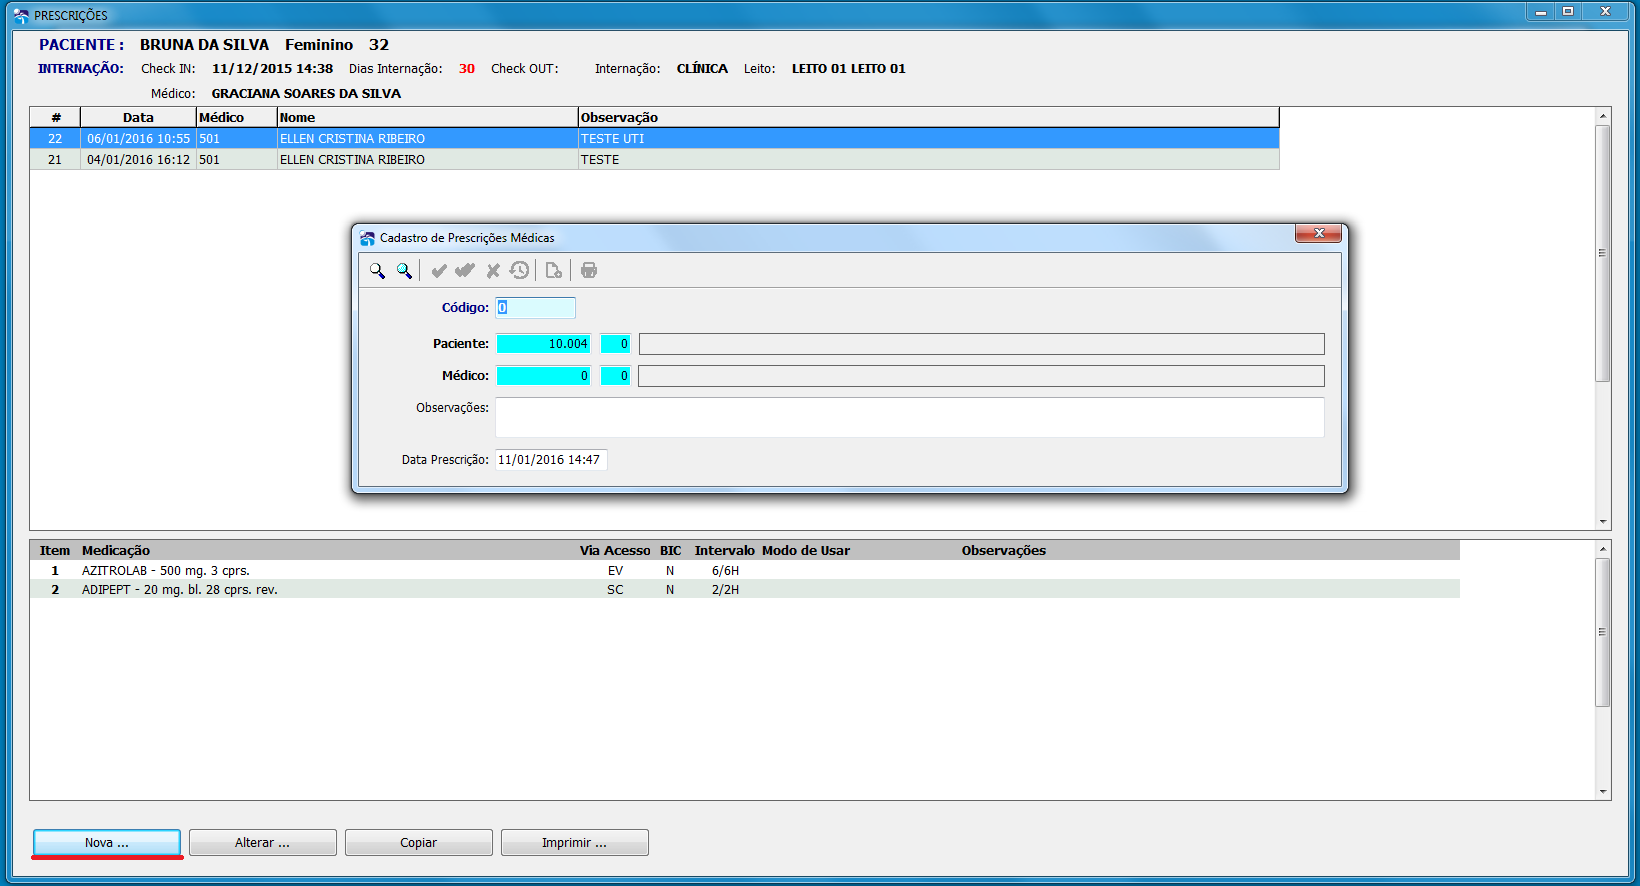Click the new document icon in dialog toolbar

pos(553,270)
